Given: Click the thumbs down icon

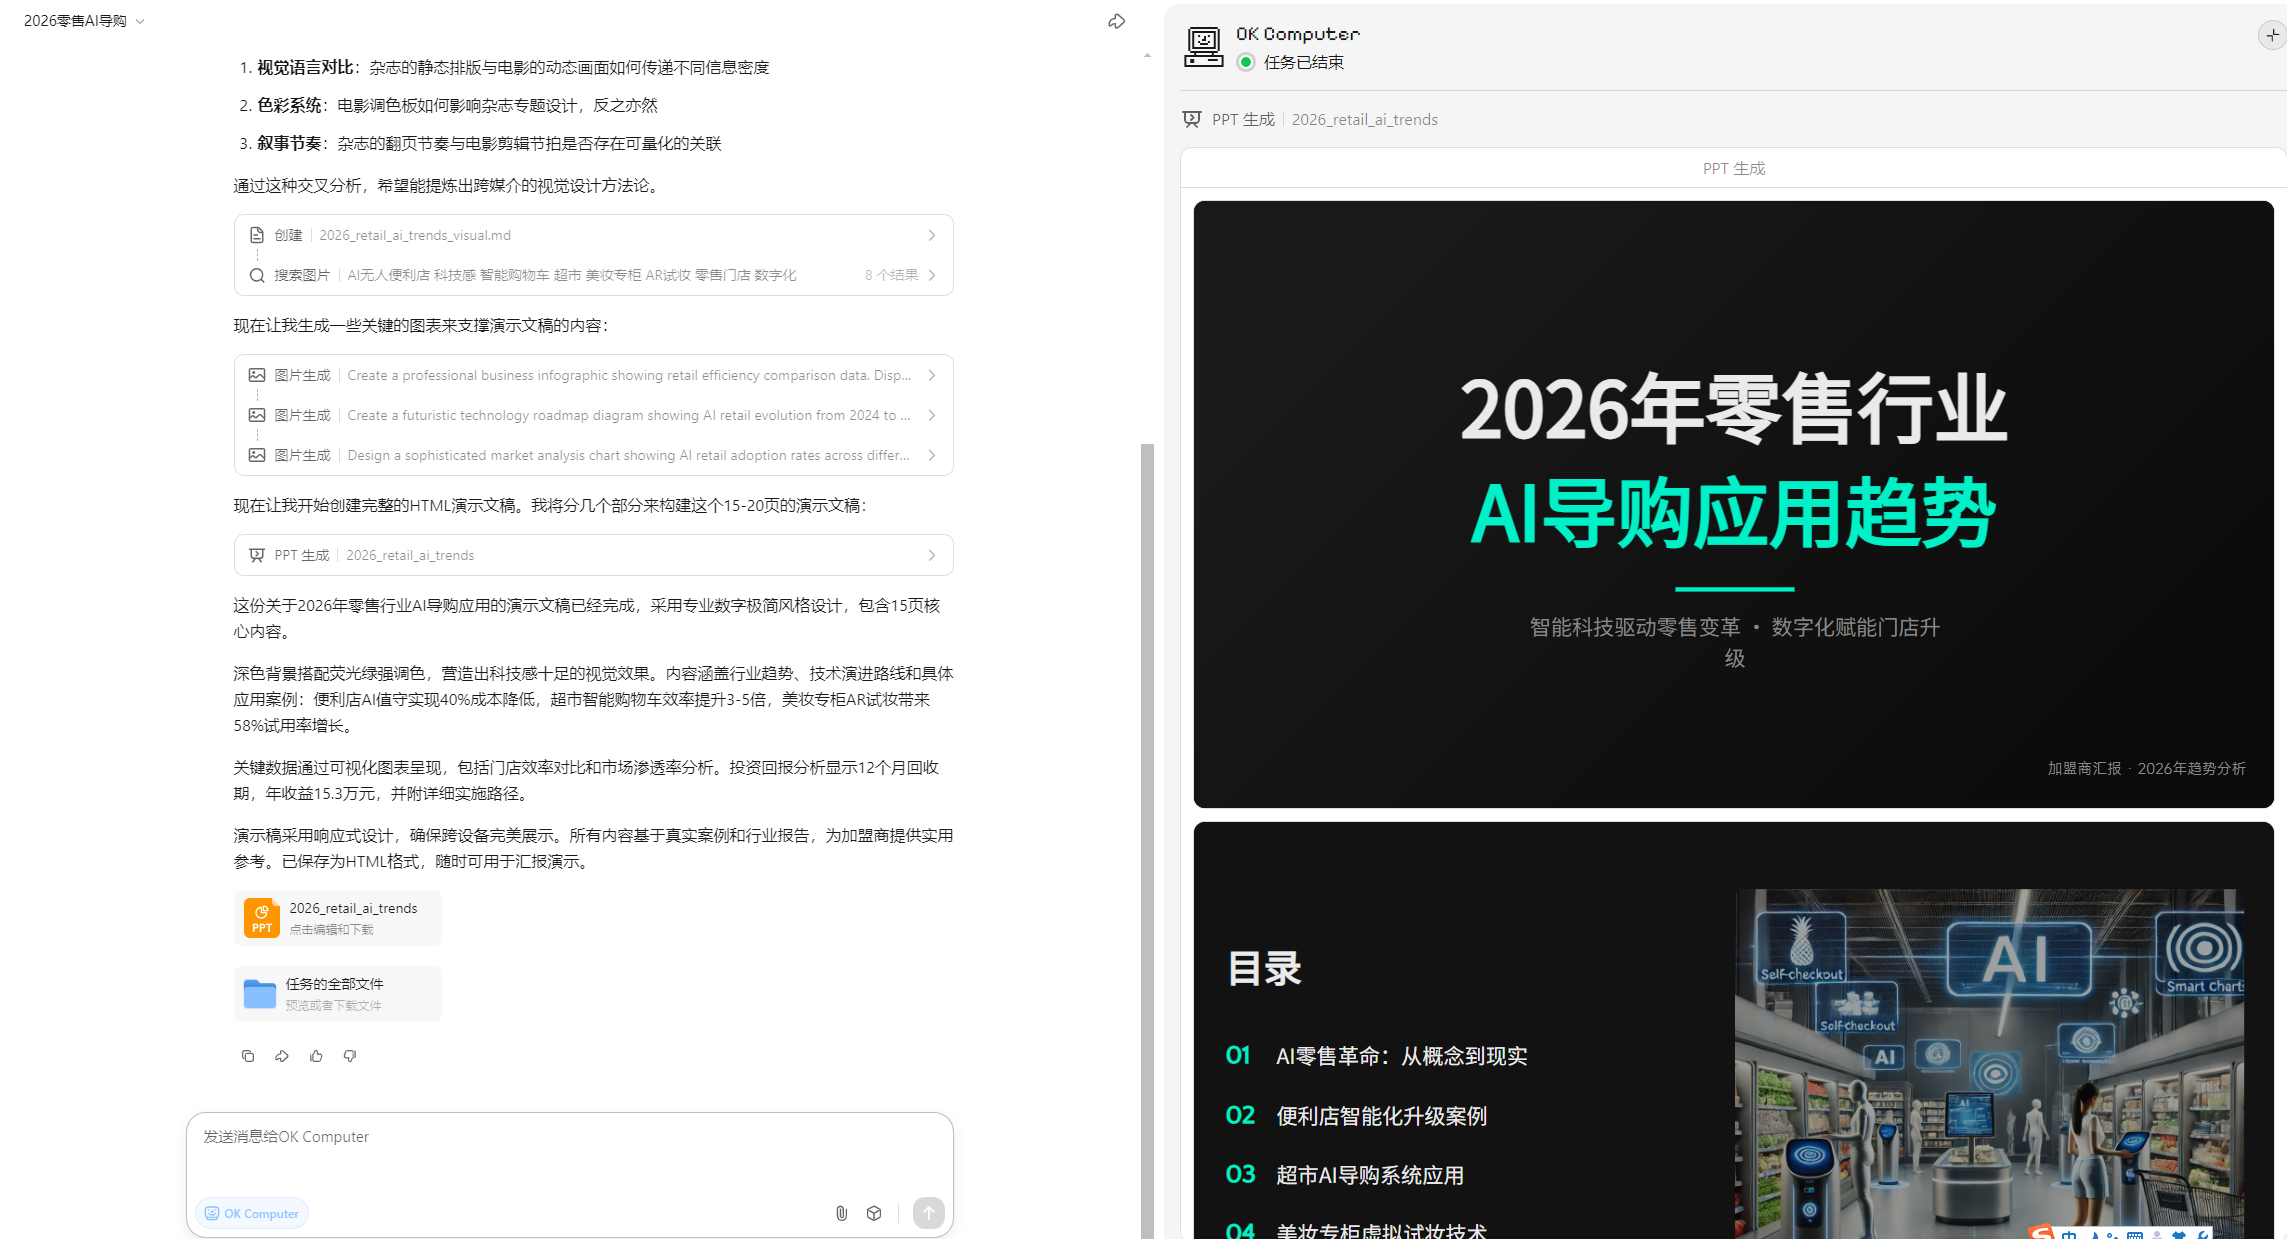Looking at the screenshot, I should (350, 1056).
